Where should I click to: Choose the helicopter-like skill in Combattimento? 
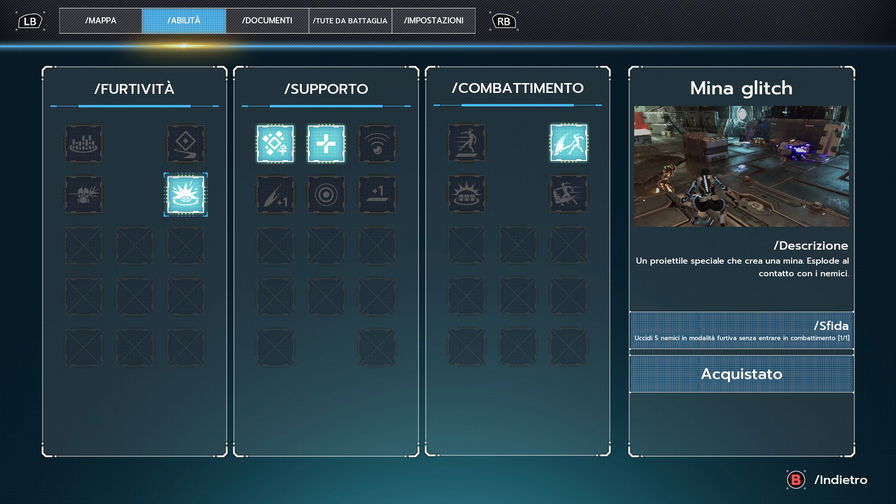pyautogui.click(x=568, y=194)
